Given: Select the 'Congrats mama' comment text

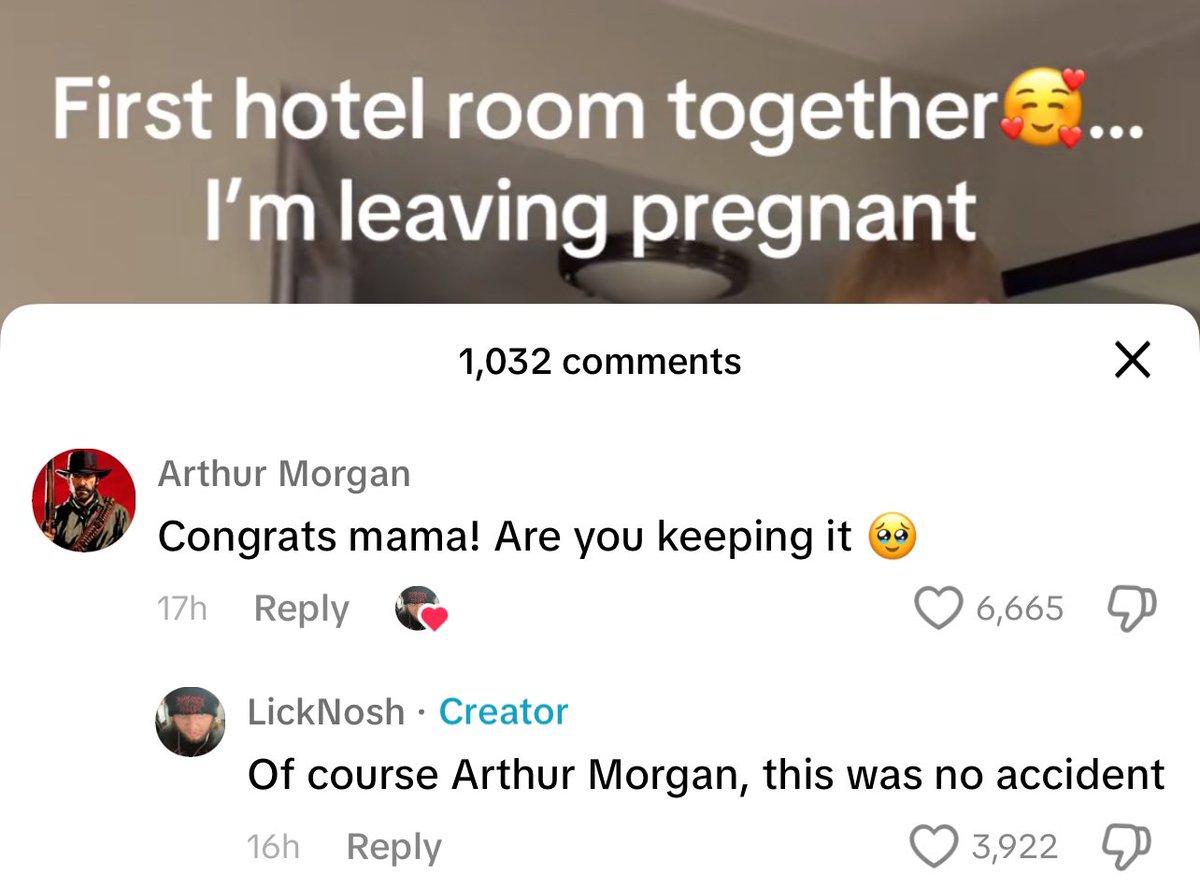Looking at the screenshot, I should pyautogui.click(x=537, y=538).
